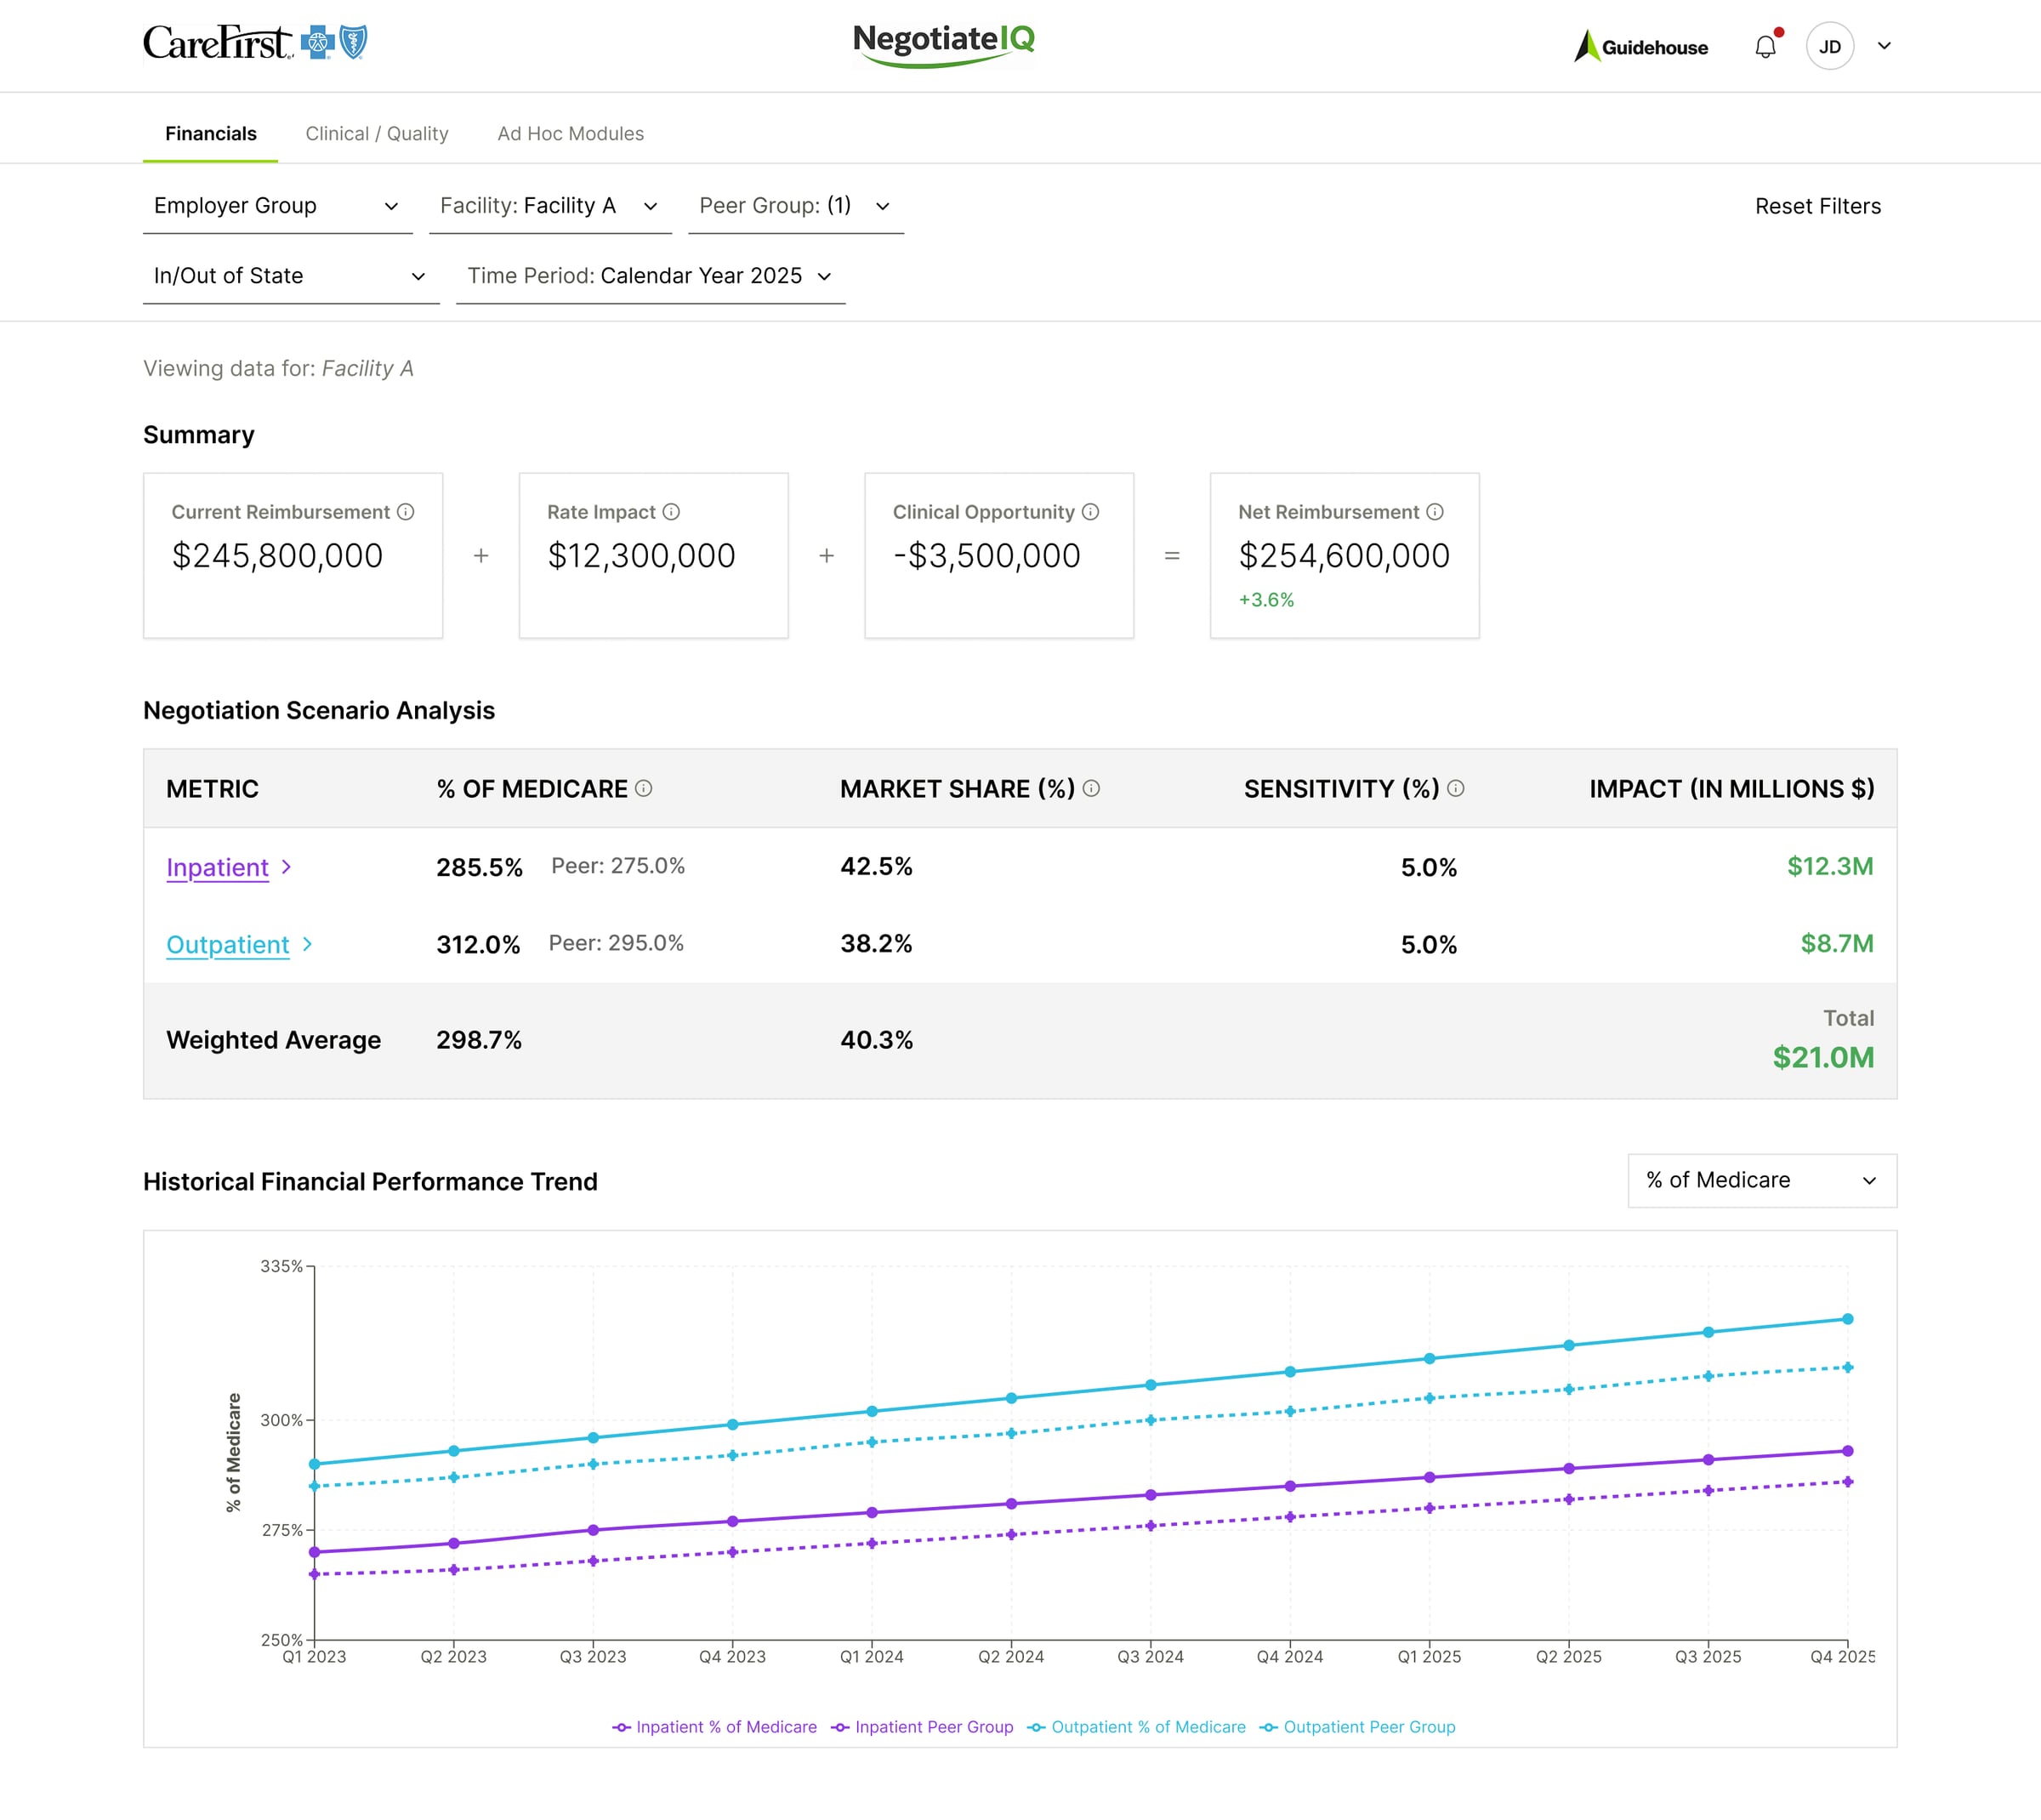The height and width of the screenshot is (1820, 2041).
Task: Click the Reset Filters button
Action: [x=1817, y=206]
